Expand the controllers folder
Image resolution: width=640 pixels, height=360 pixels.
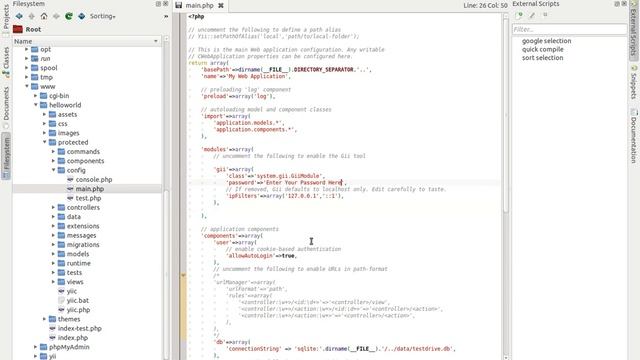pos(53,207)
